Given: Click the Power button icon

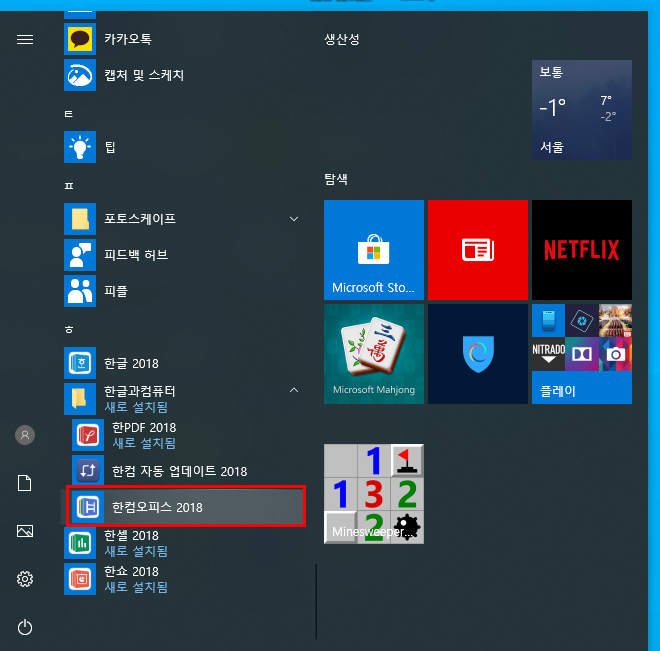Looking at the screenshot, I should [25, 627].
